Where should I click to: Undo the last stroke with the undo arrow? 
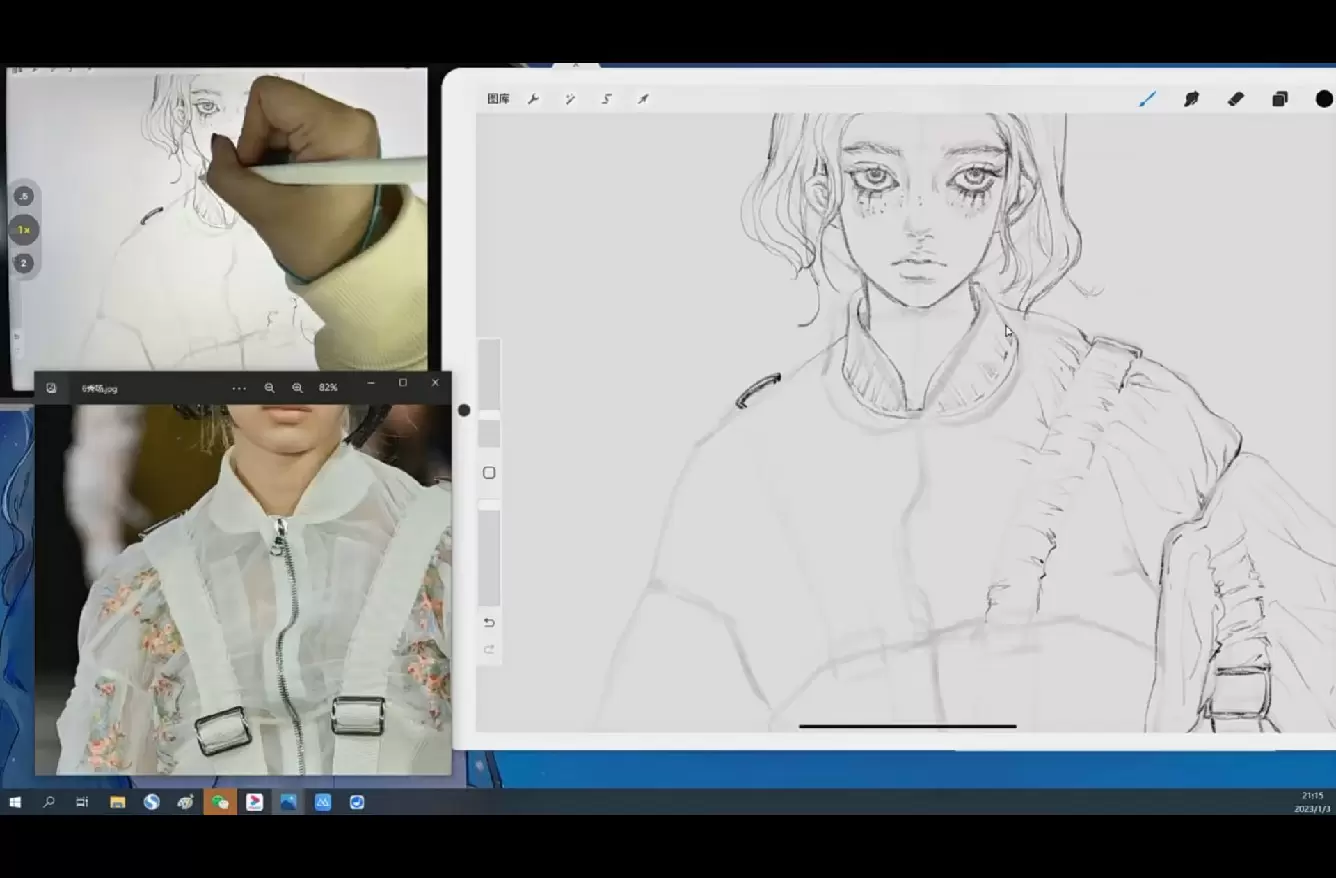coord(489,623)
